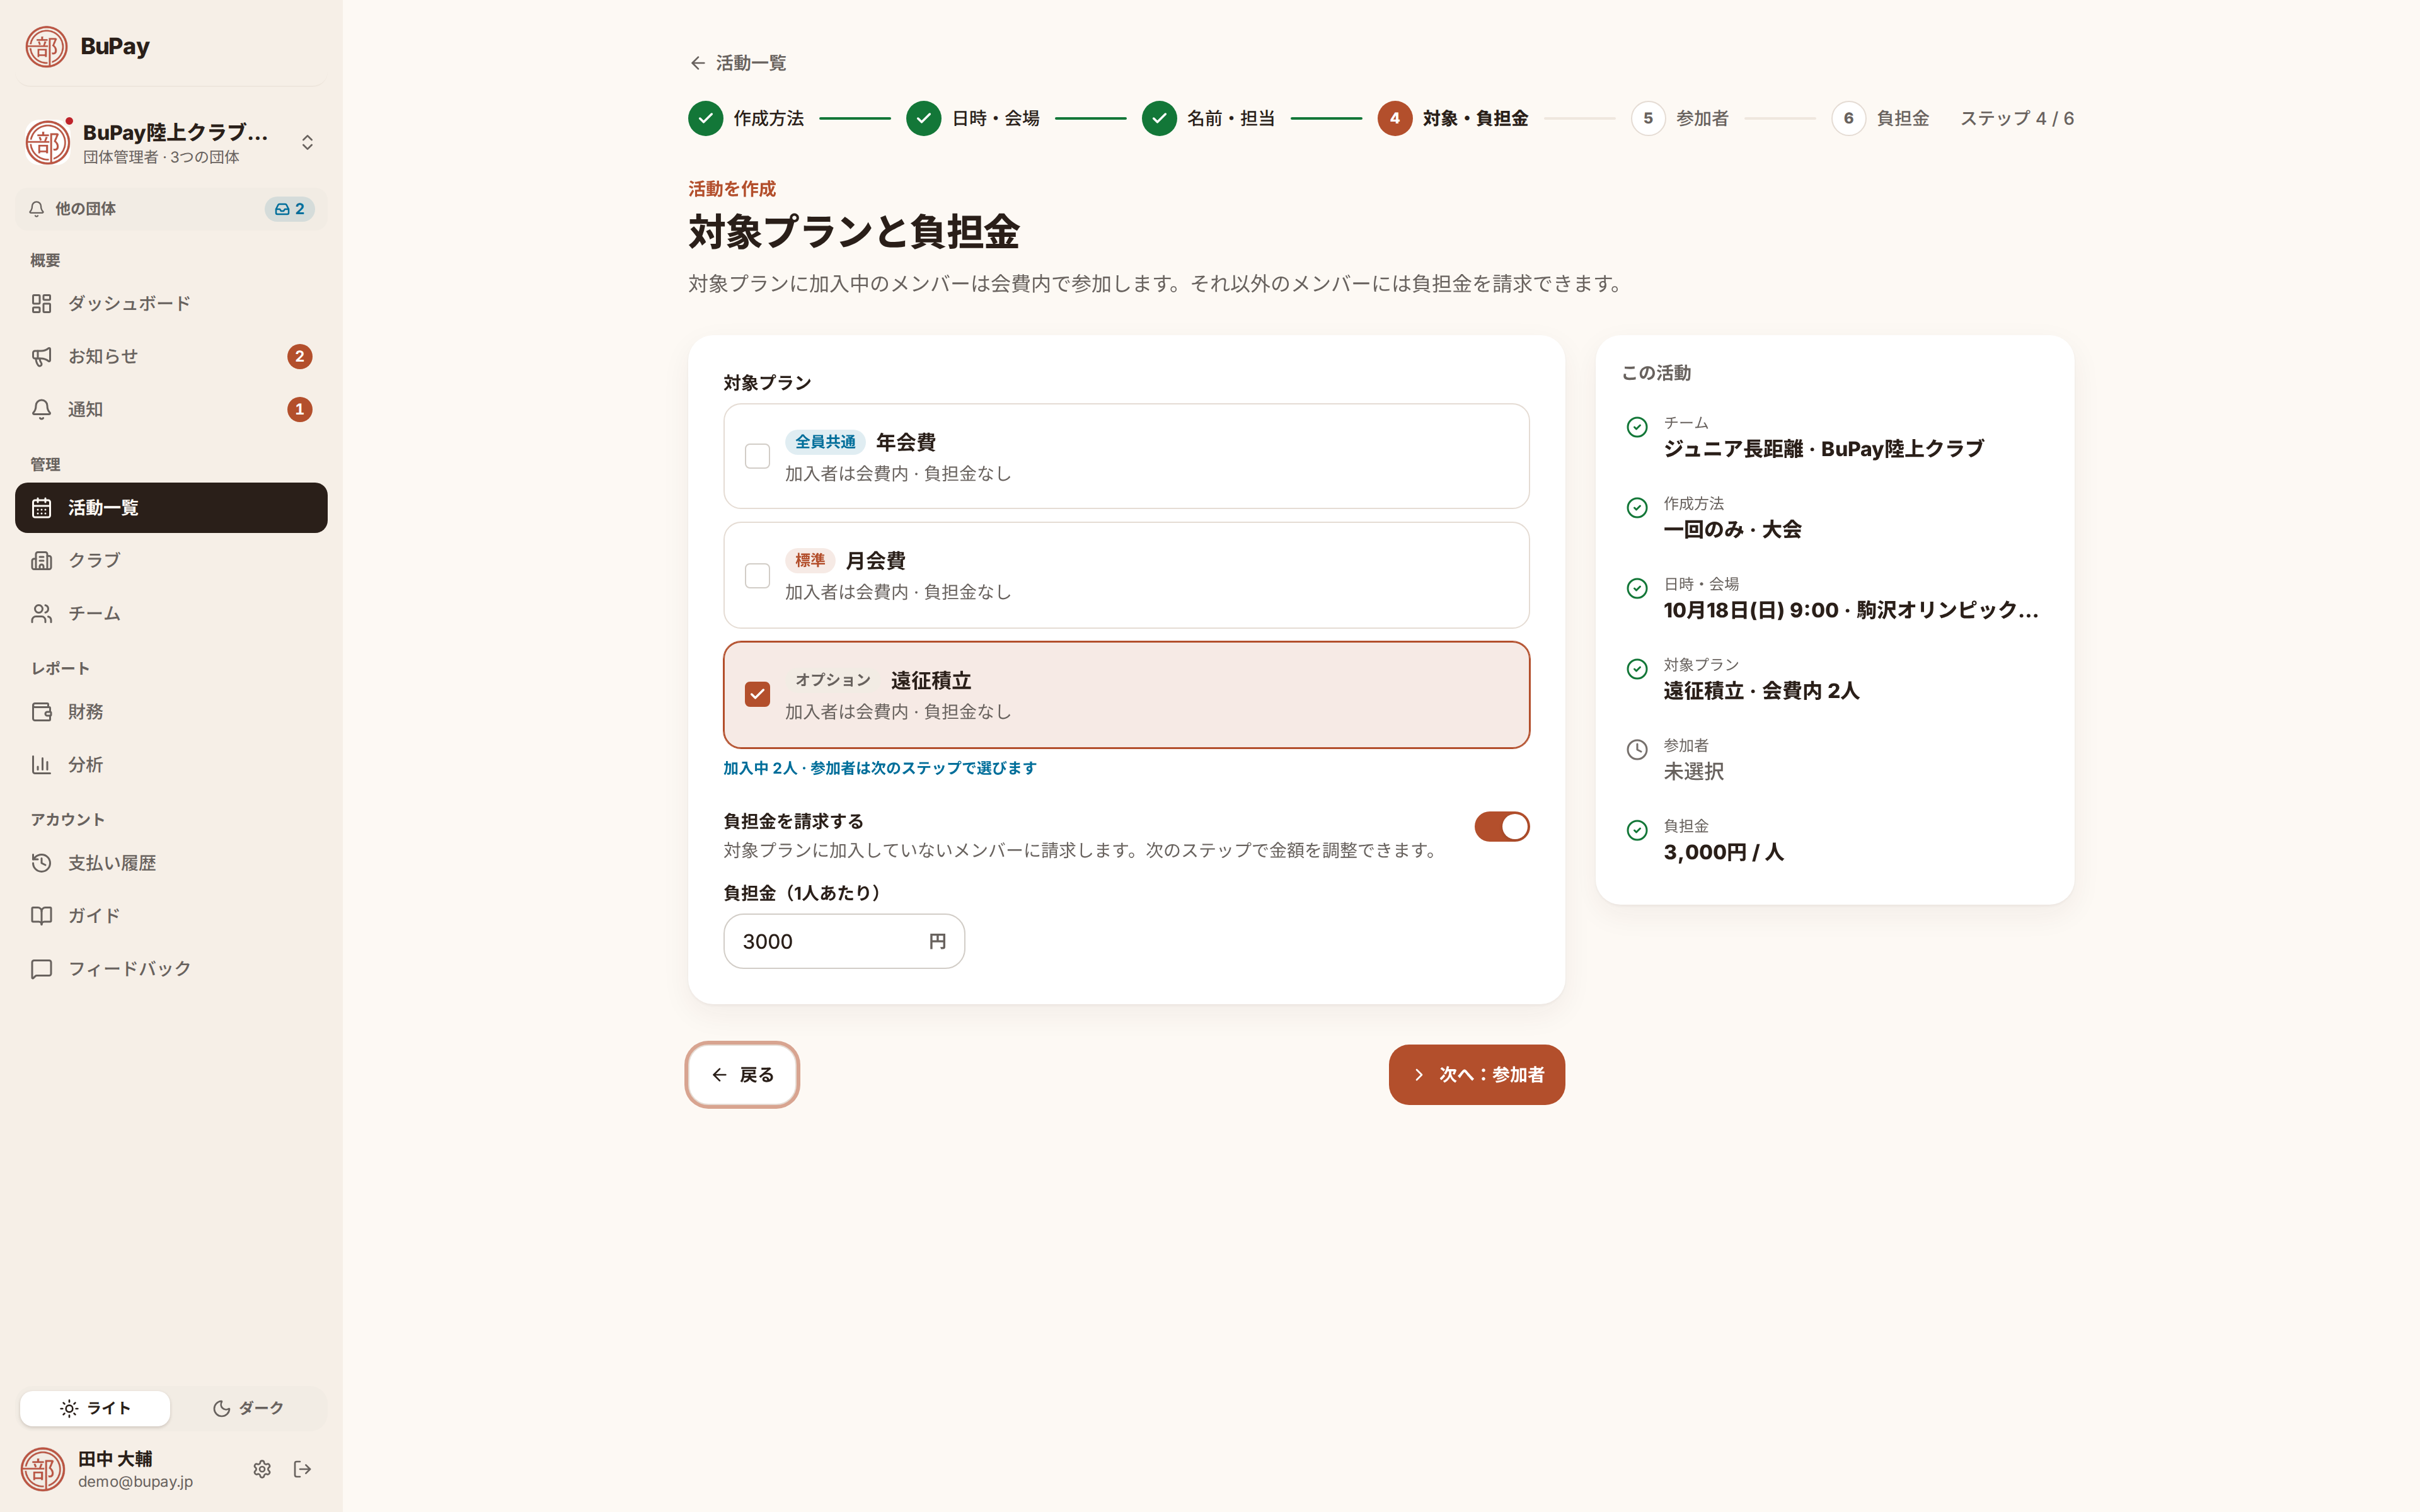Click the logout icon beside user profile
This screenshot has height=1512, width=2420.
click(303, 1469)
